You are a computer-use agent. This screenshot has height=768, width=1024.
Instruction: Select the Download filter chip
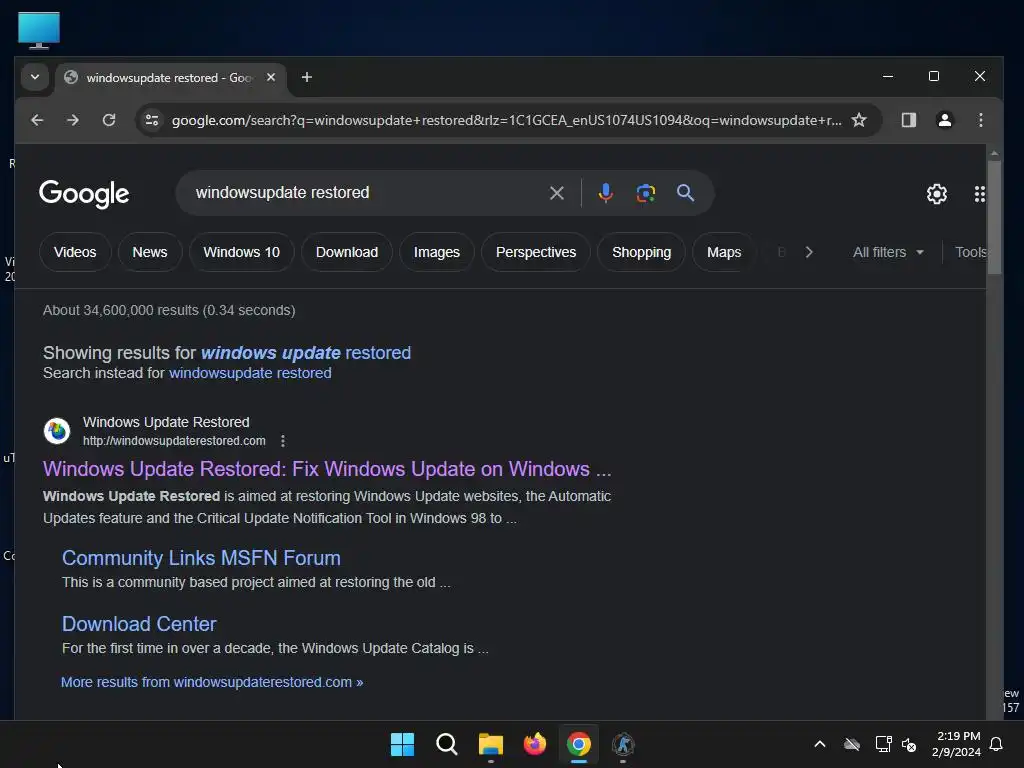(347, 252)
